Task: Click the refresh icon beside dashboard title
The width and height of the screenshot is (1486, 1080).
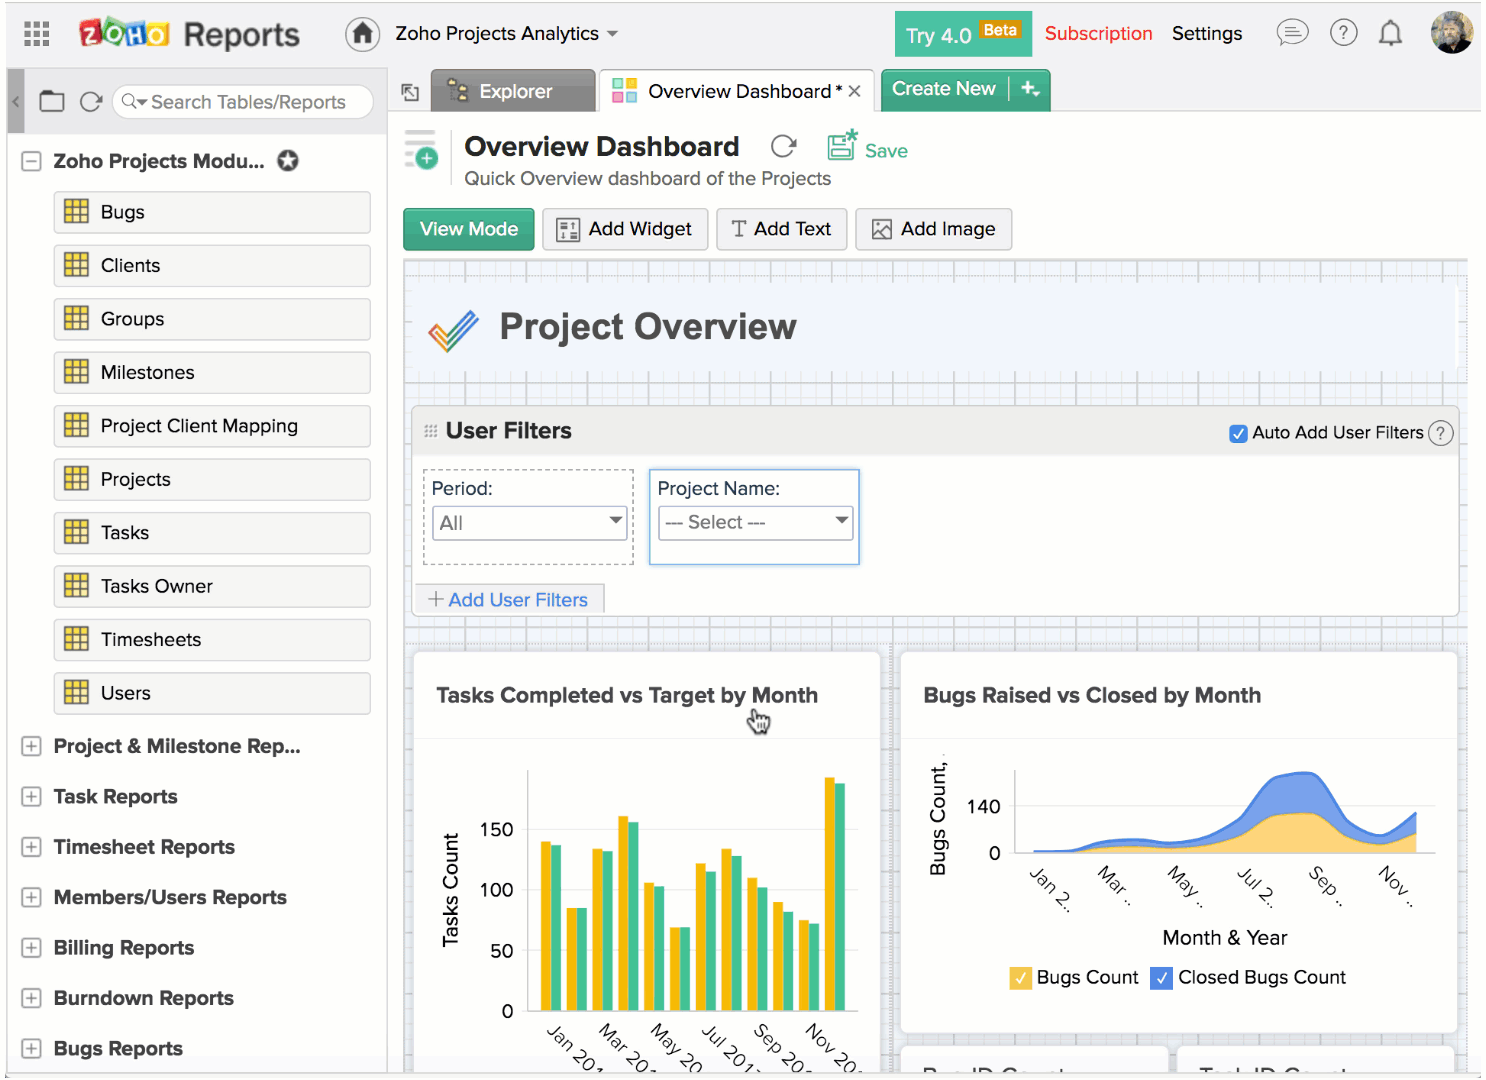Action: [783, 147]
